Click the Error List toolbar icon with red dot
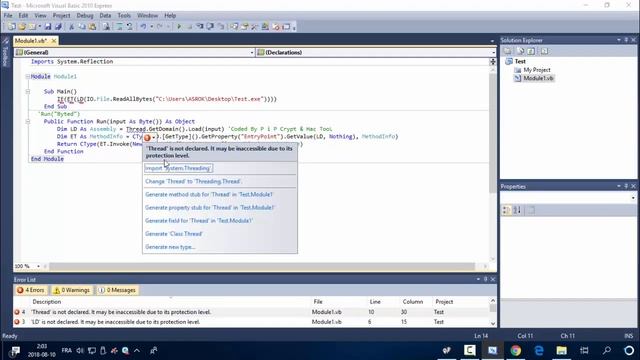This screenshot has height=360, width=640. coord(276,27)
